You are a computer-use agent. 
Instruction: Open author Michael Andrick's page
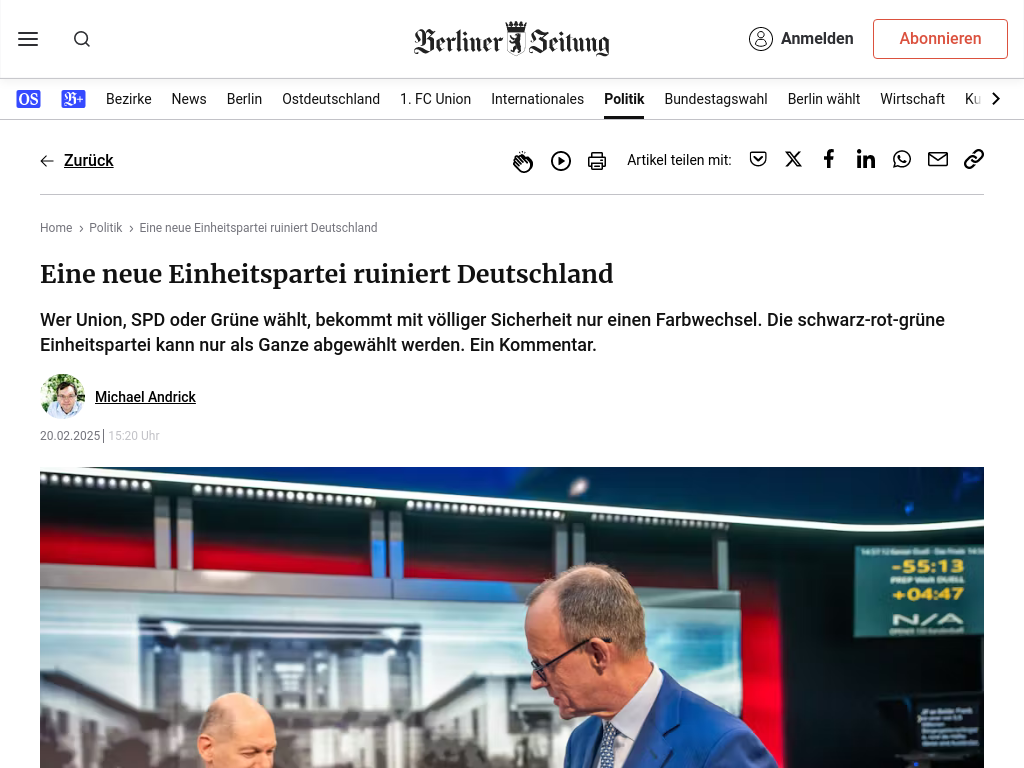145,396
